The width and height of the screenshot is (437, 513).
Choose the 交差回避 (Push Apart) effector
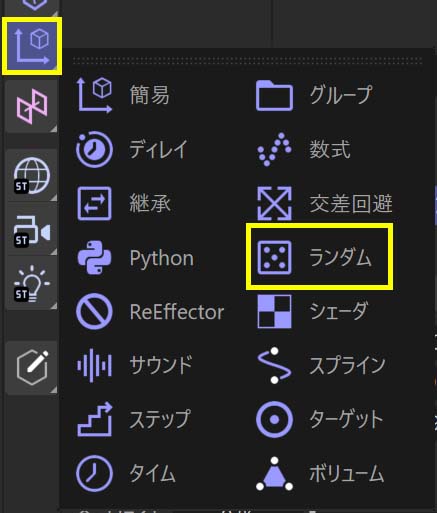(325, 203)
